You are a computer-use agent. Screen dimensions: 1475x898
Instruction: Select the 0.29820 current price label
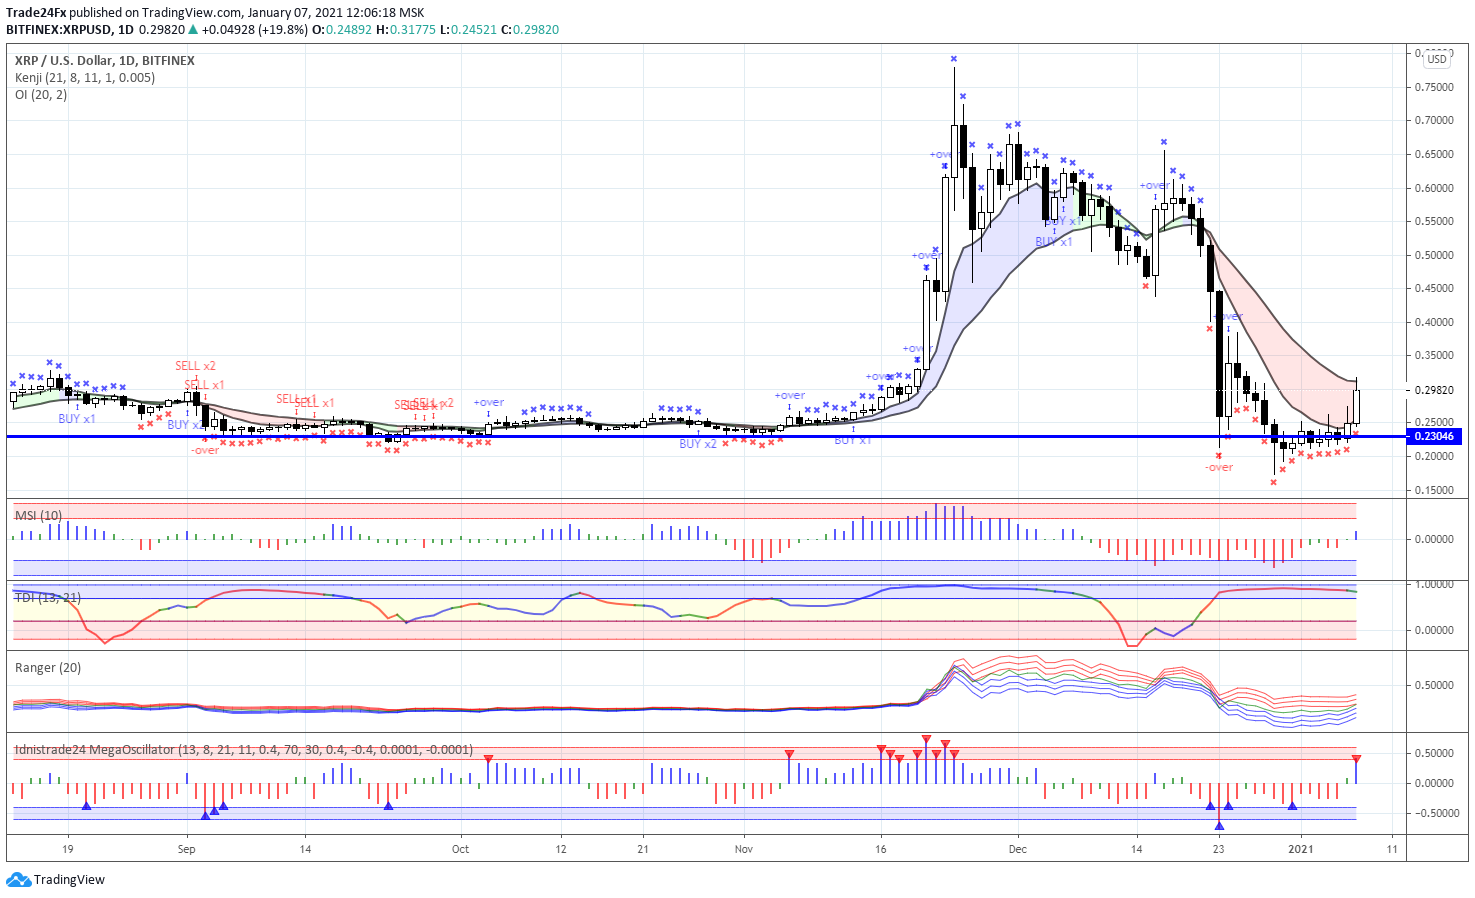tap(1434, 390)
